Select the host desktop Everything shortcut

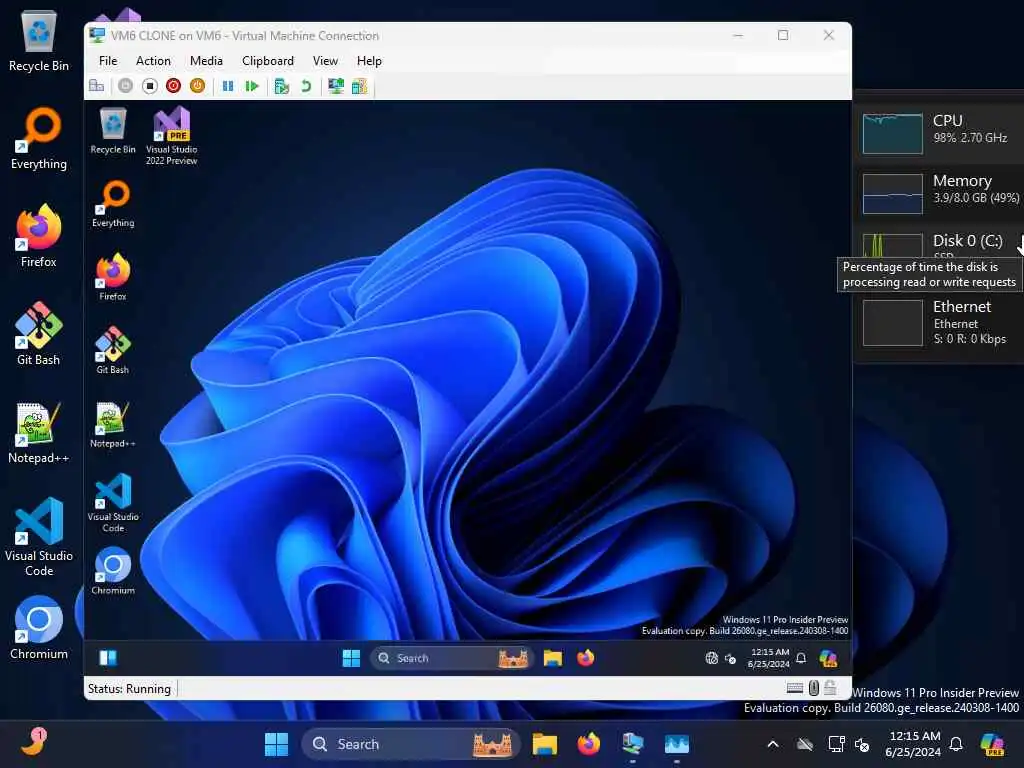(39, 138)
